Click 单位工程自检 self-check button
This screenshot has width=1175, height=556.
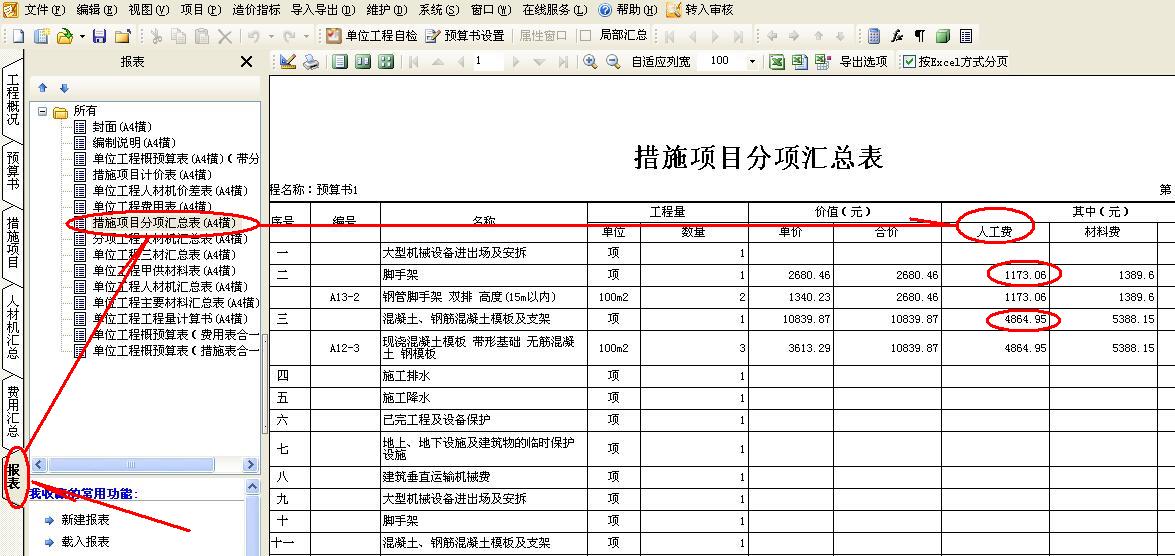click(x=372, y=36)
